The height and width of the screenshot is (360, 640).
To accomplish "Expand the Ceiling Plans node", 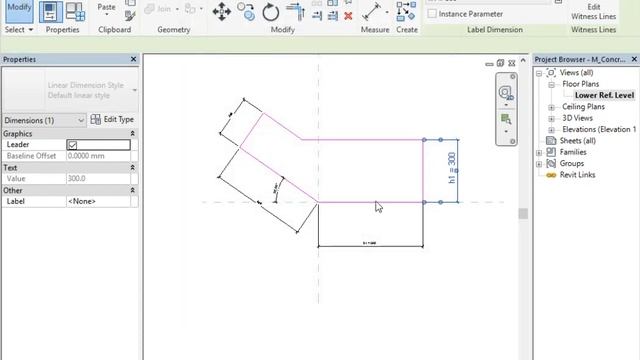I will [x=551, y=108].
